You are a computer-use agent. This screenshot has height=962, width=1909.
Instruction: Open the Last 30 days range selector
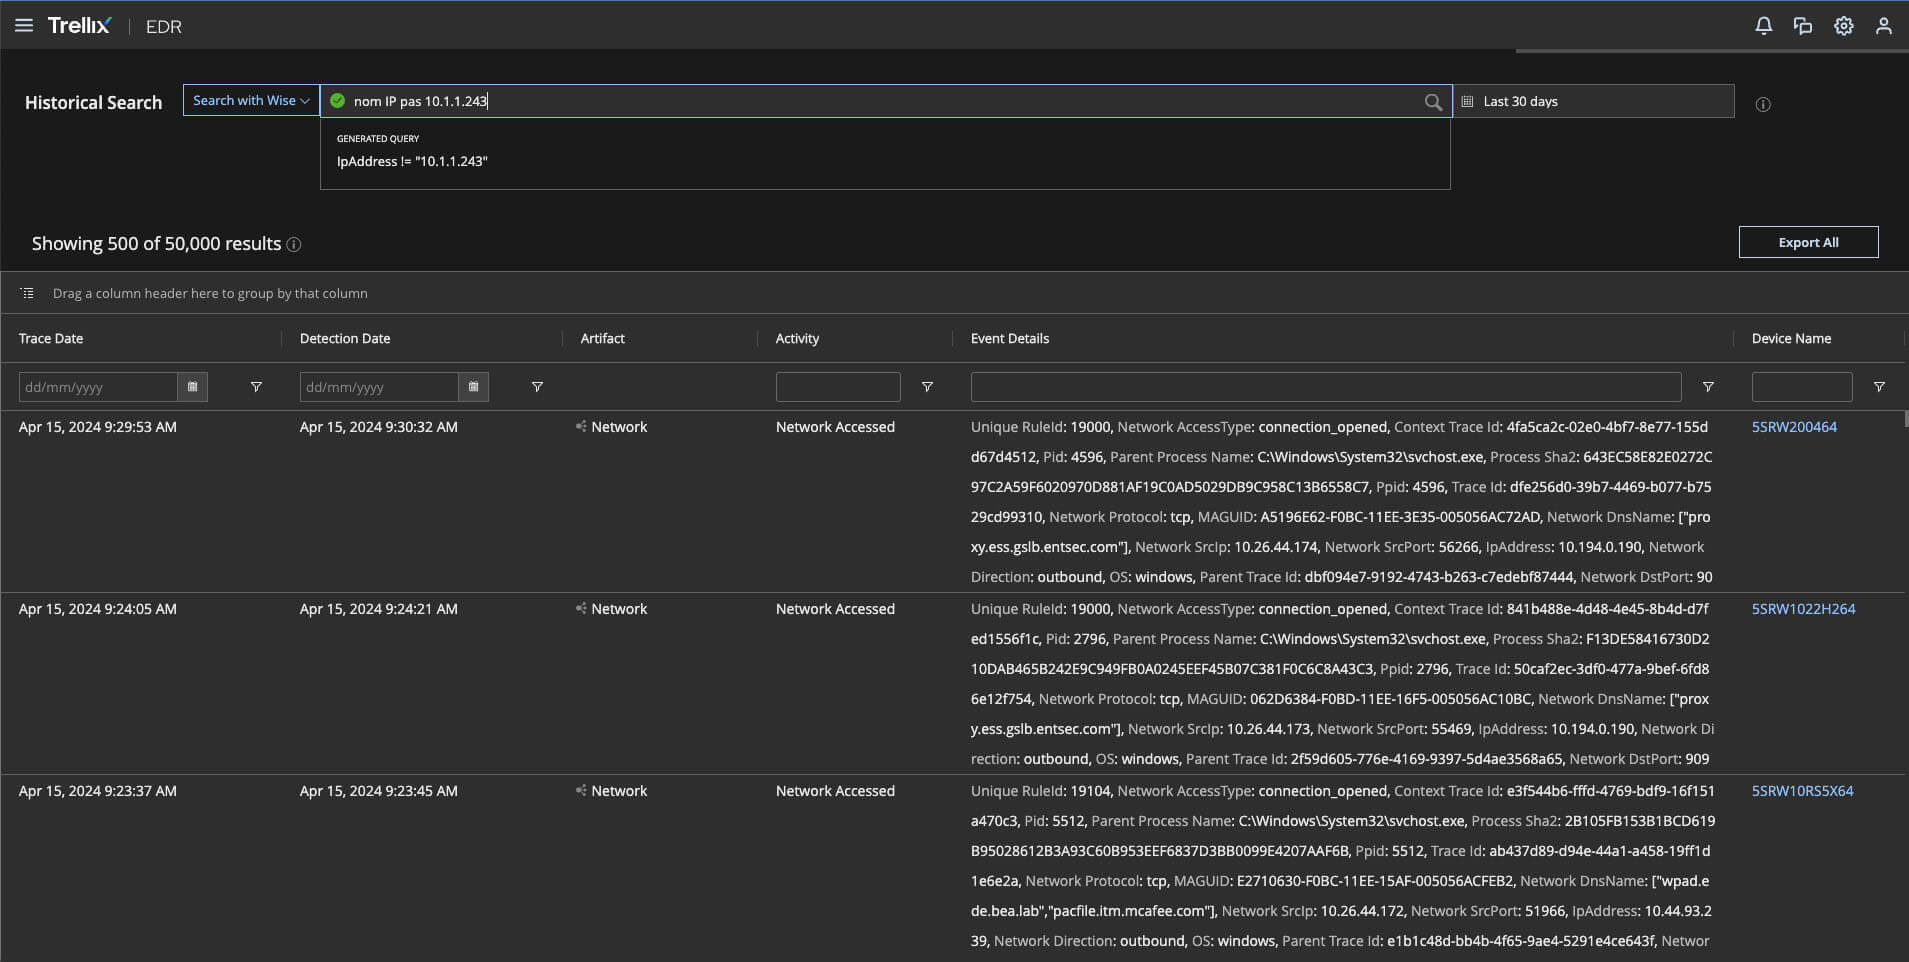pos(1593,101)
